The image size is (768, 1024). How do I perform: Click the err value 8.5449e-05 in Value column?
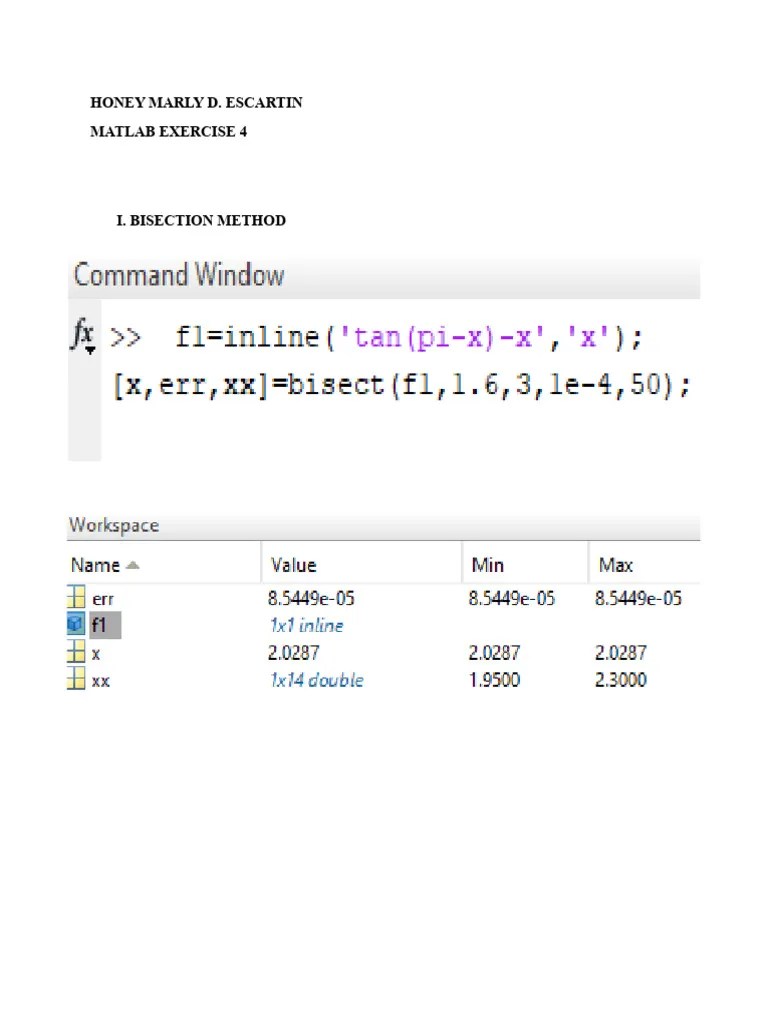coord(311,598)
